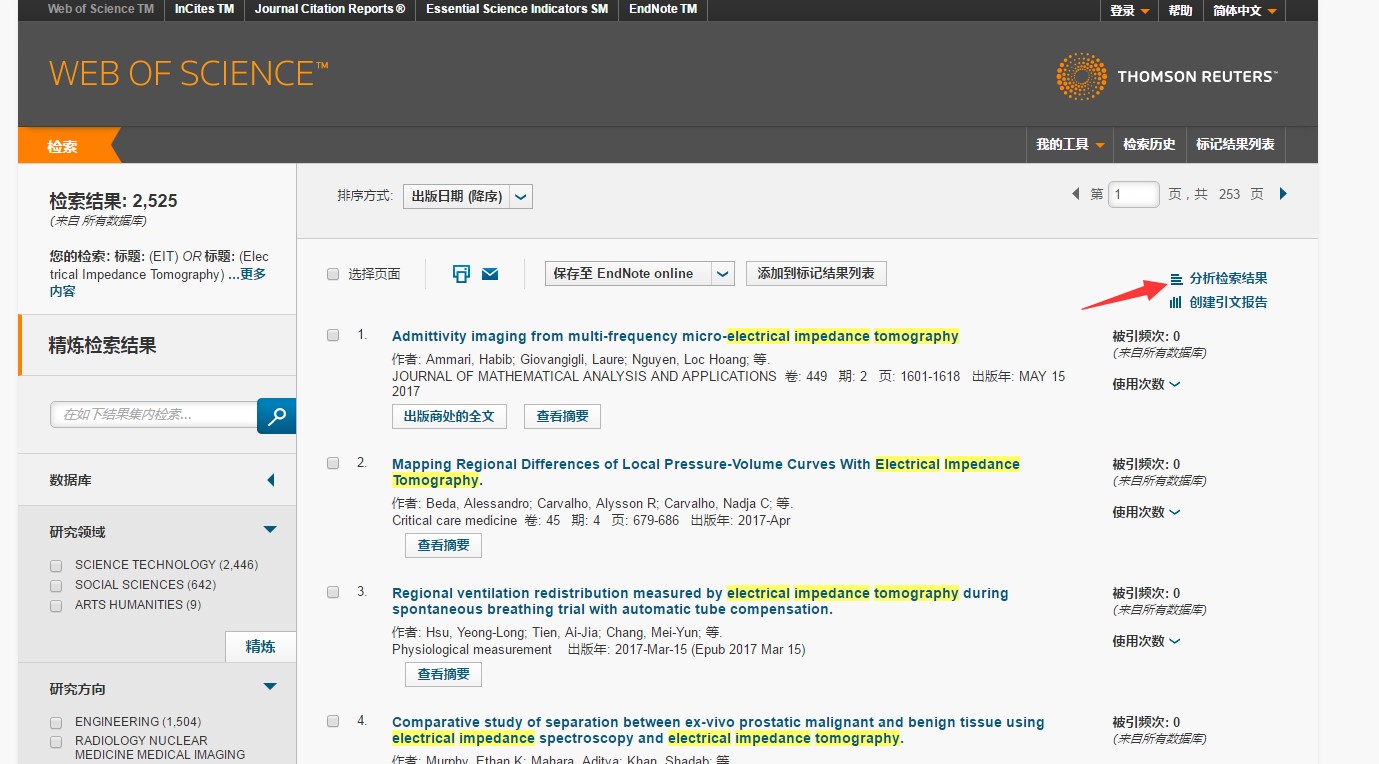Image resolution: width=1379 pixels, height=764 pixels.
Task: Expand the 数据库 section
Action: (x=270, y=481)
